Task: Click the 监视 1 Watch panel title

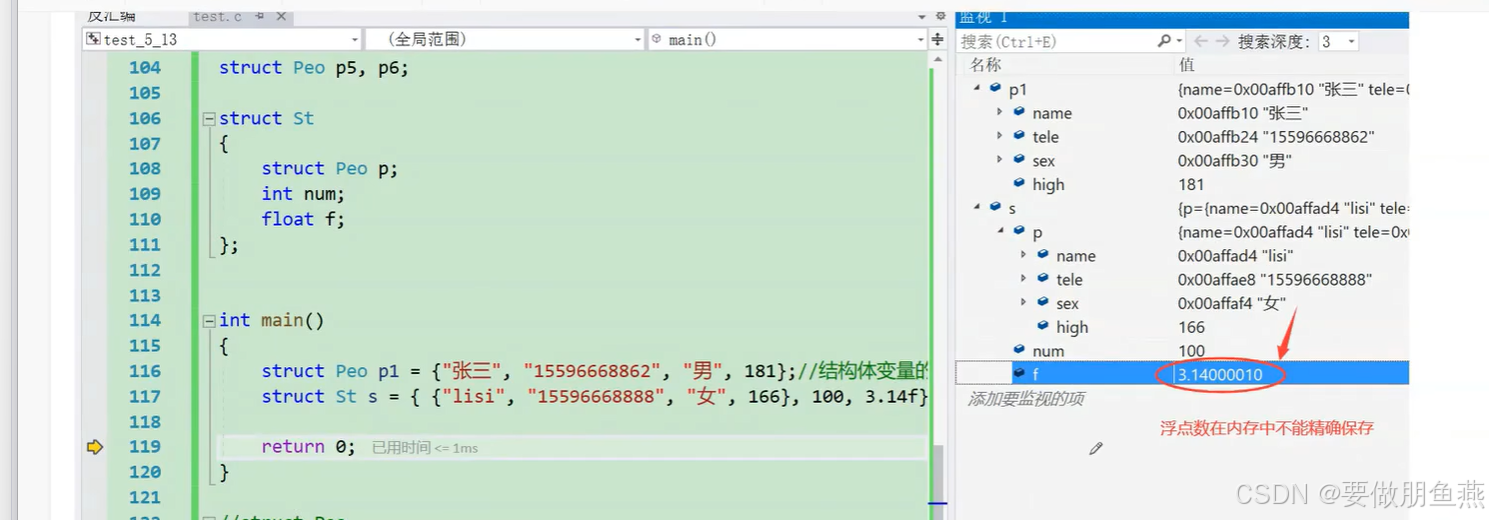Action: 983,18
